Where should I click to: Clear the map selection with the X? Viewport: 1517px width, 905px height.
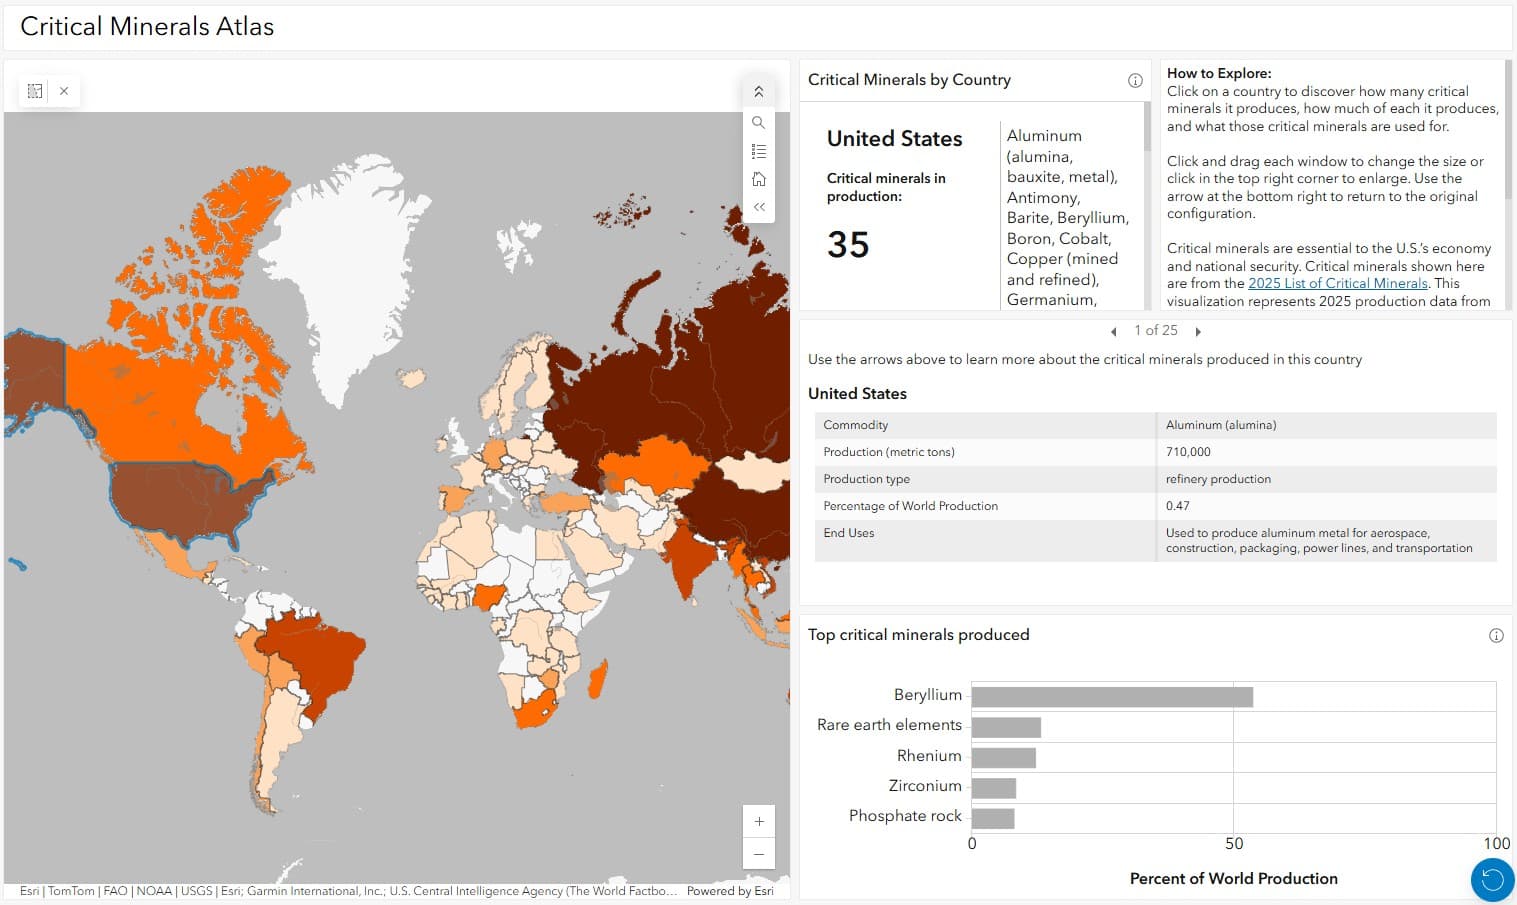coord(64,91)
